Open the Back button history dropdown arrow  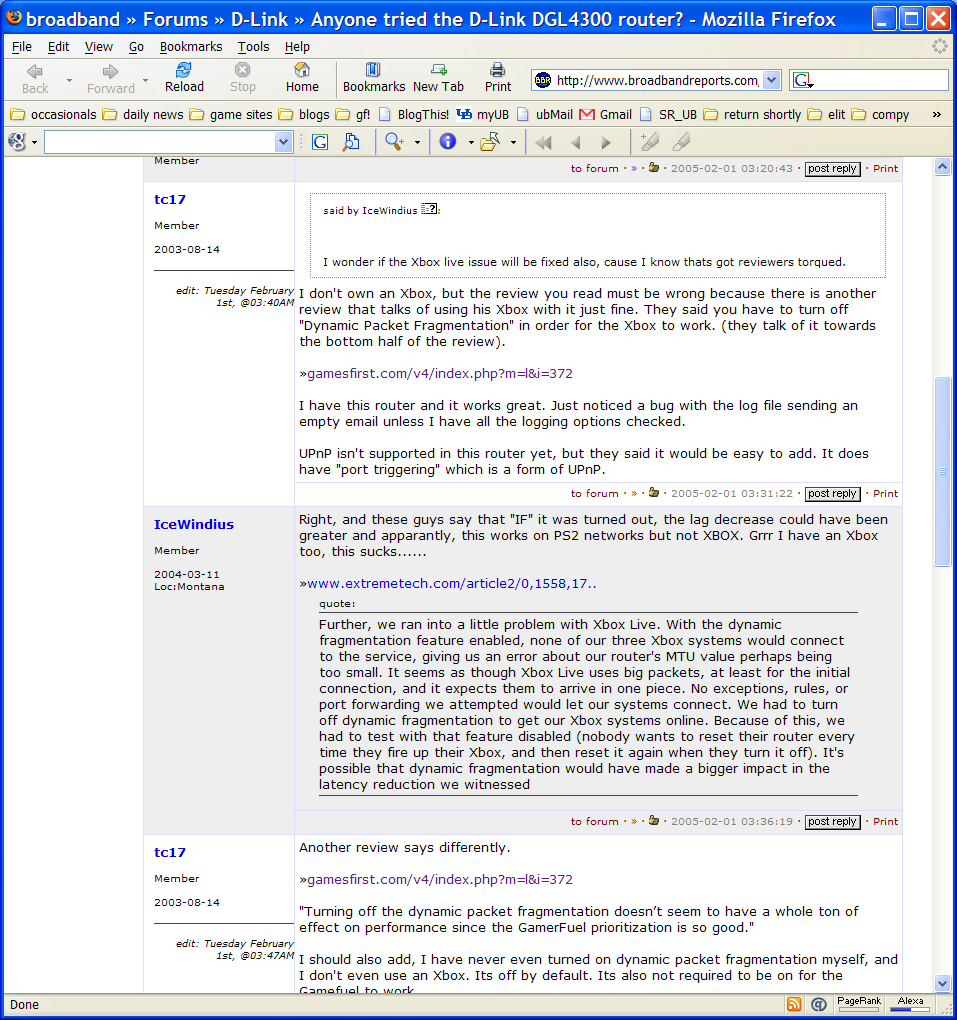coord(69,81)
